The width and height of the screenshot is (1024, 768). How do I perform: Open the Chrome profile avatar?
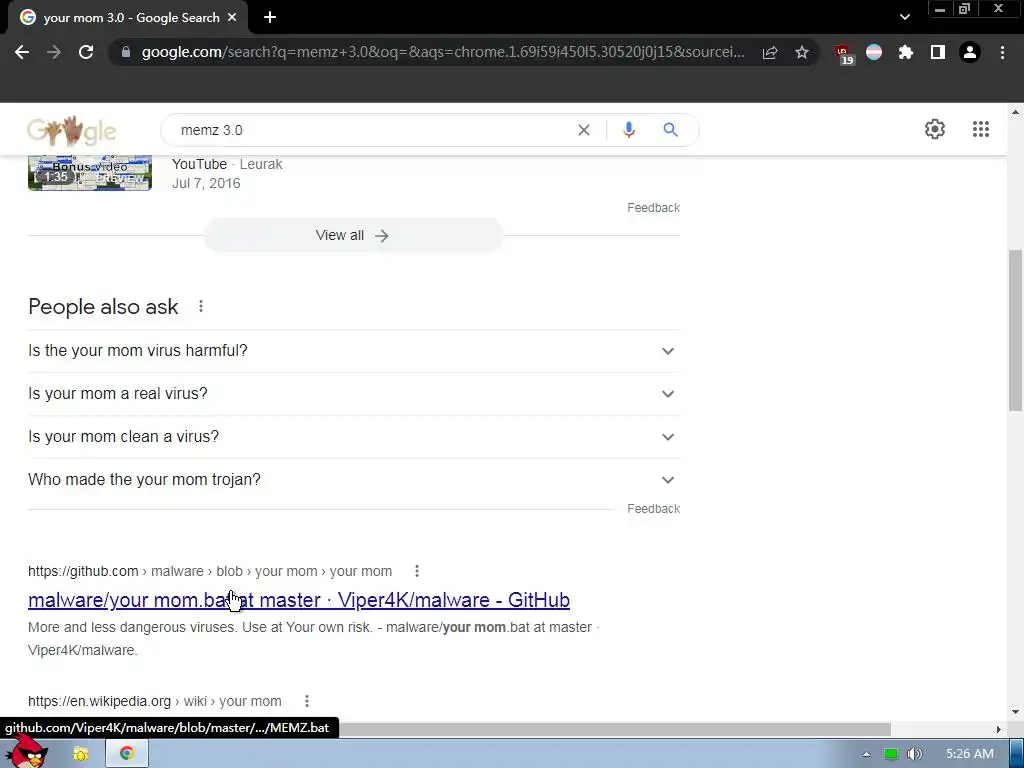(x=970, y=52)
